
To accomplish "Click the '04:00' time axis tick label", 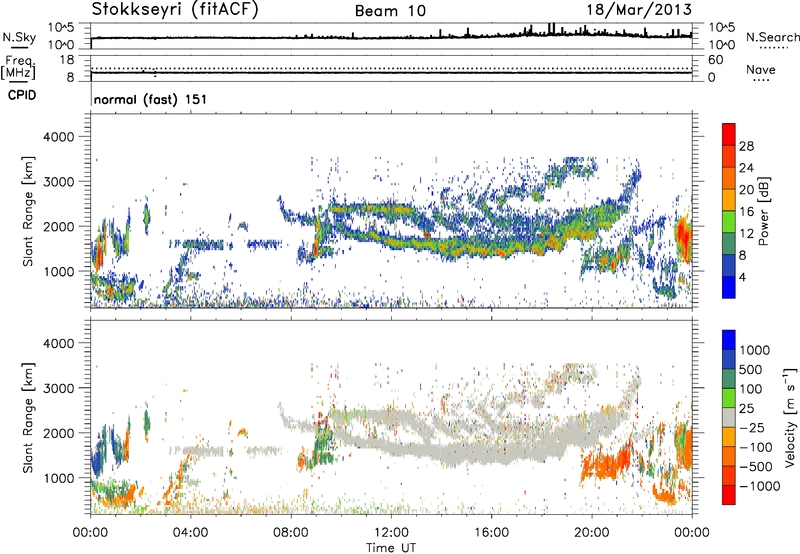I will click(x=190, y=533).
